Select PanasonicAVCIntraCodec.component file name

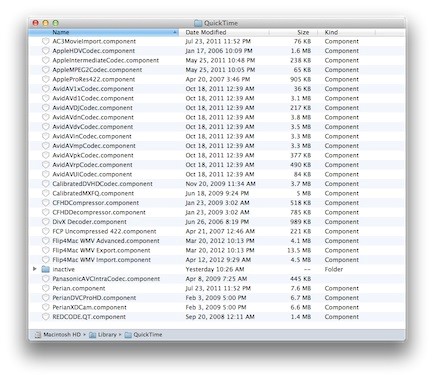(106, 279)
